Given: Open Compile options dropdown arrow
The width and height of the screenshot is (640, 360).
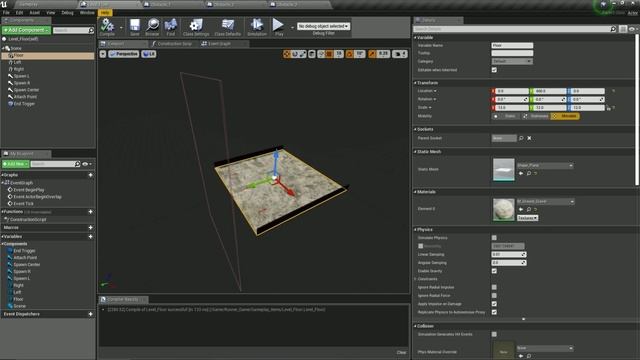Looking at the screenshot, I should click(x=121, y=27).
